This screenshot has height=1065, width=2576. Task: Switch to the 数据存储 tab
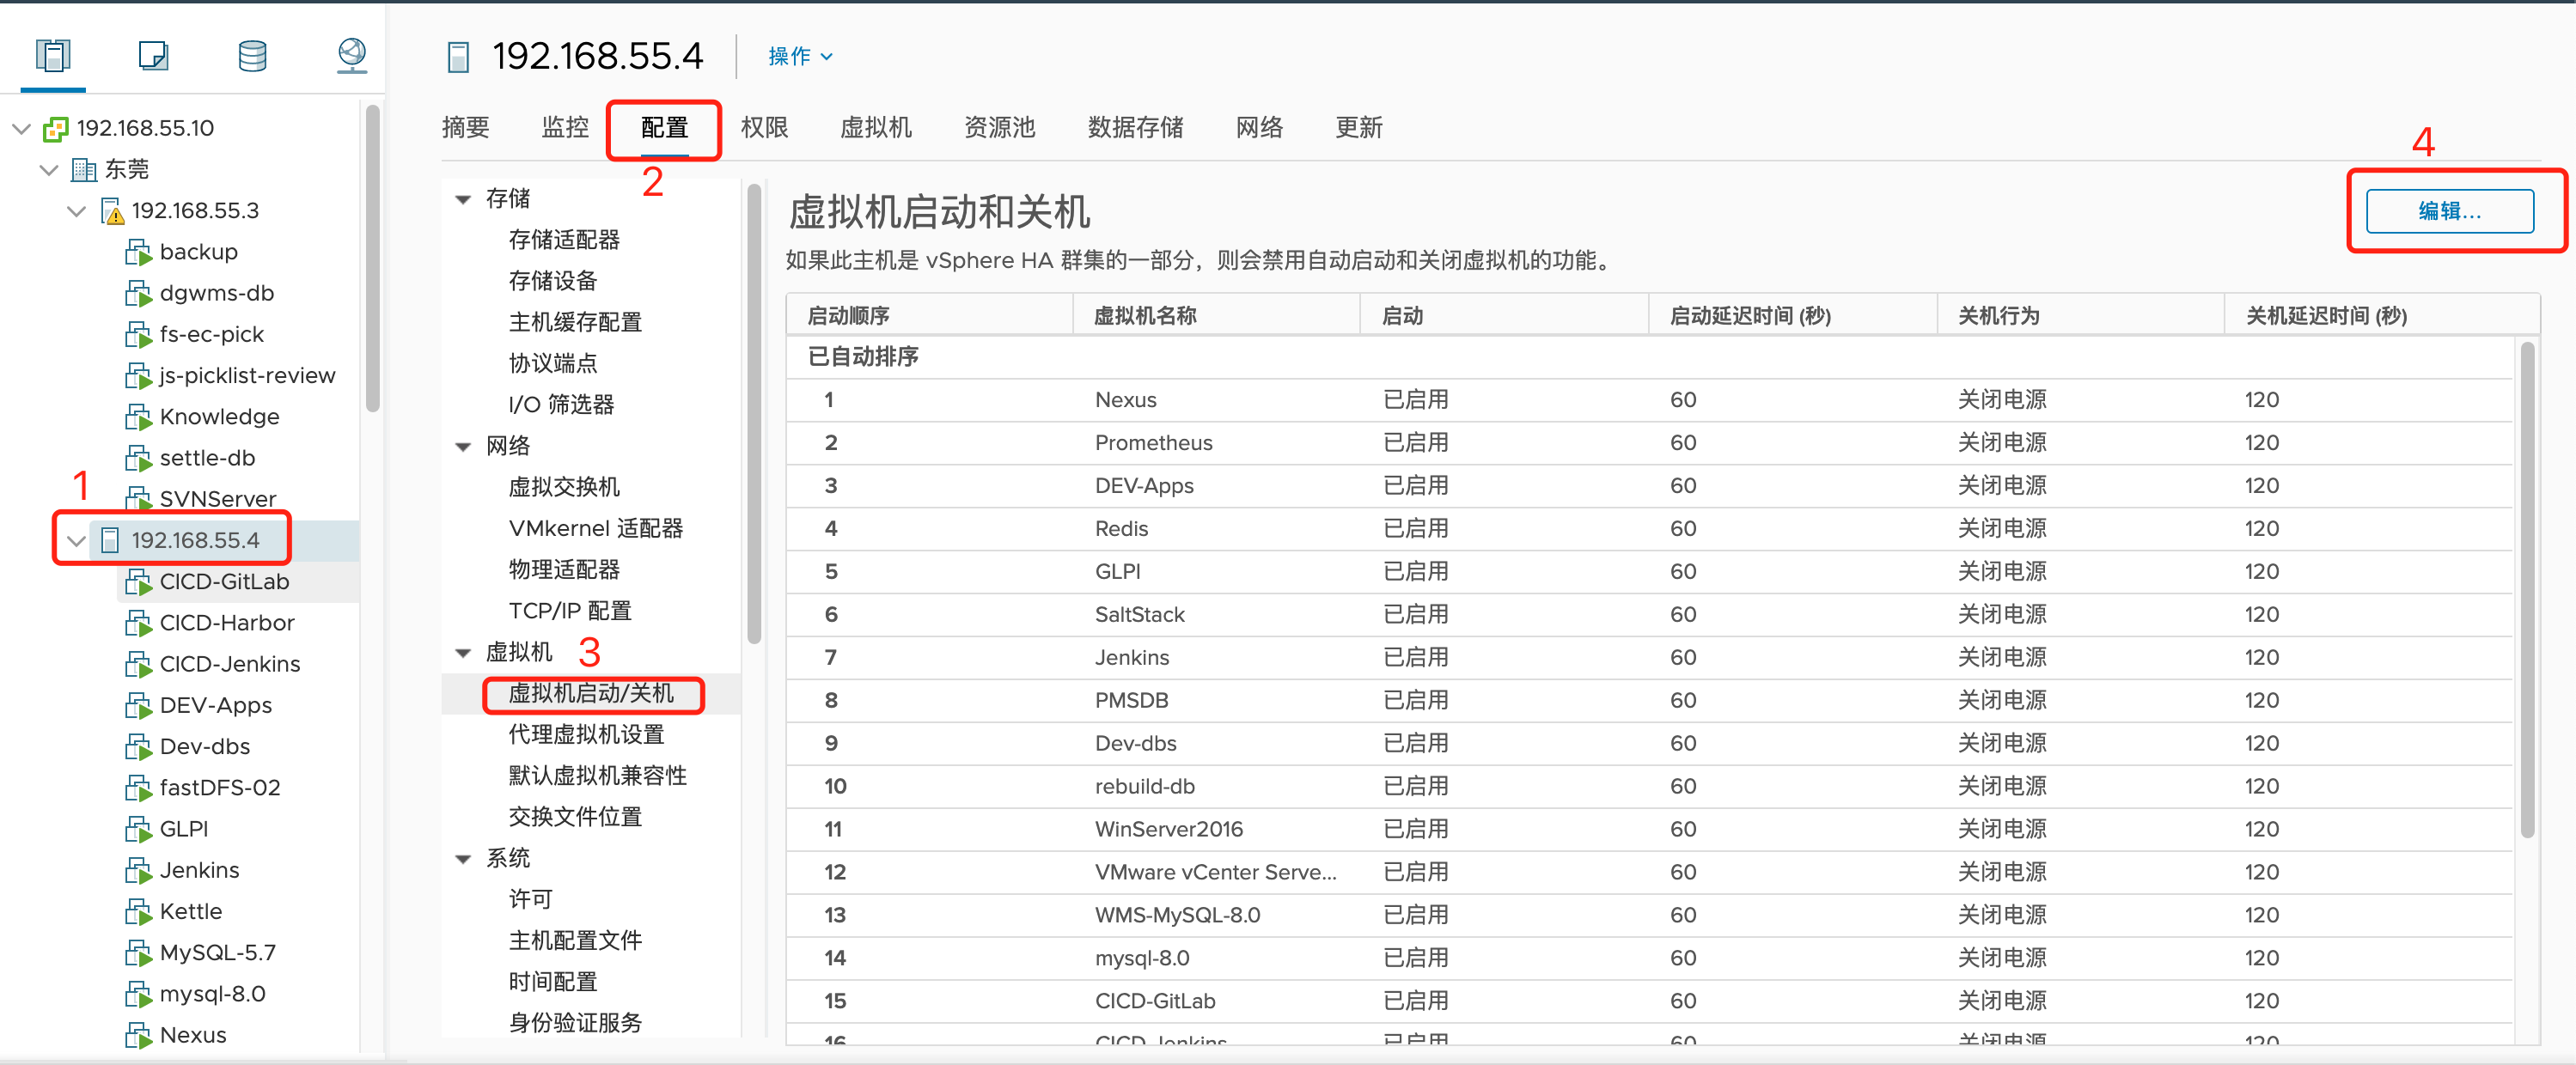(x=1135, y=127)
